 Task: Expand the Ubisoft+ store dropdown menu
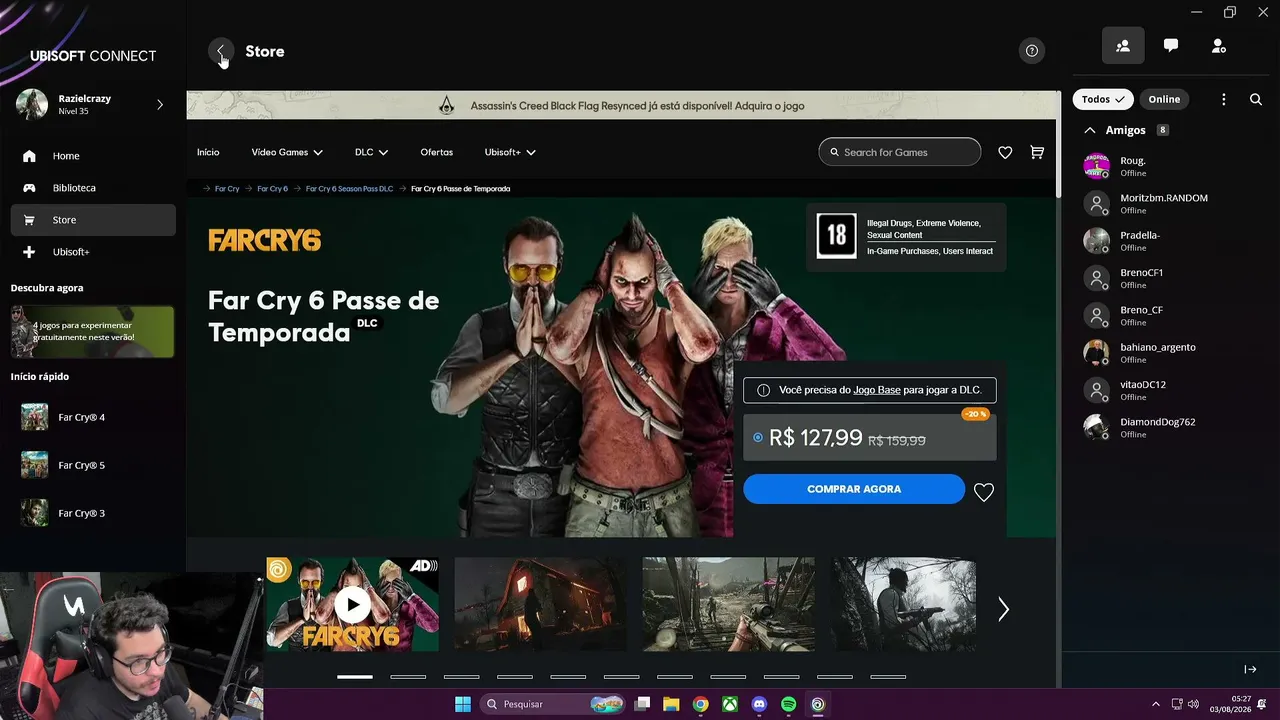click(510, 152)
